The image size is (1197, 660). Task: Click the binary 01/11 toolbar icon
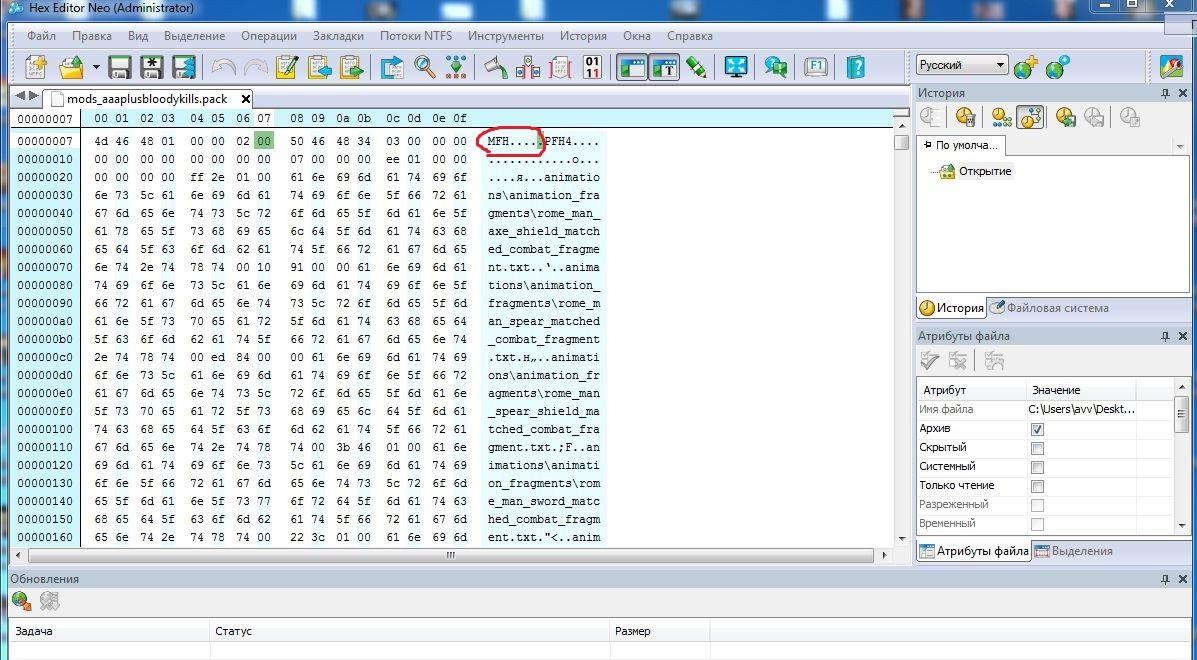point(592,67)
